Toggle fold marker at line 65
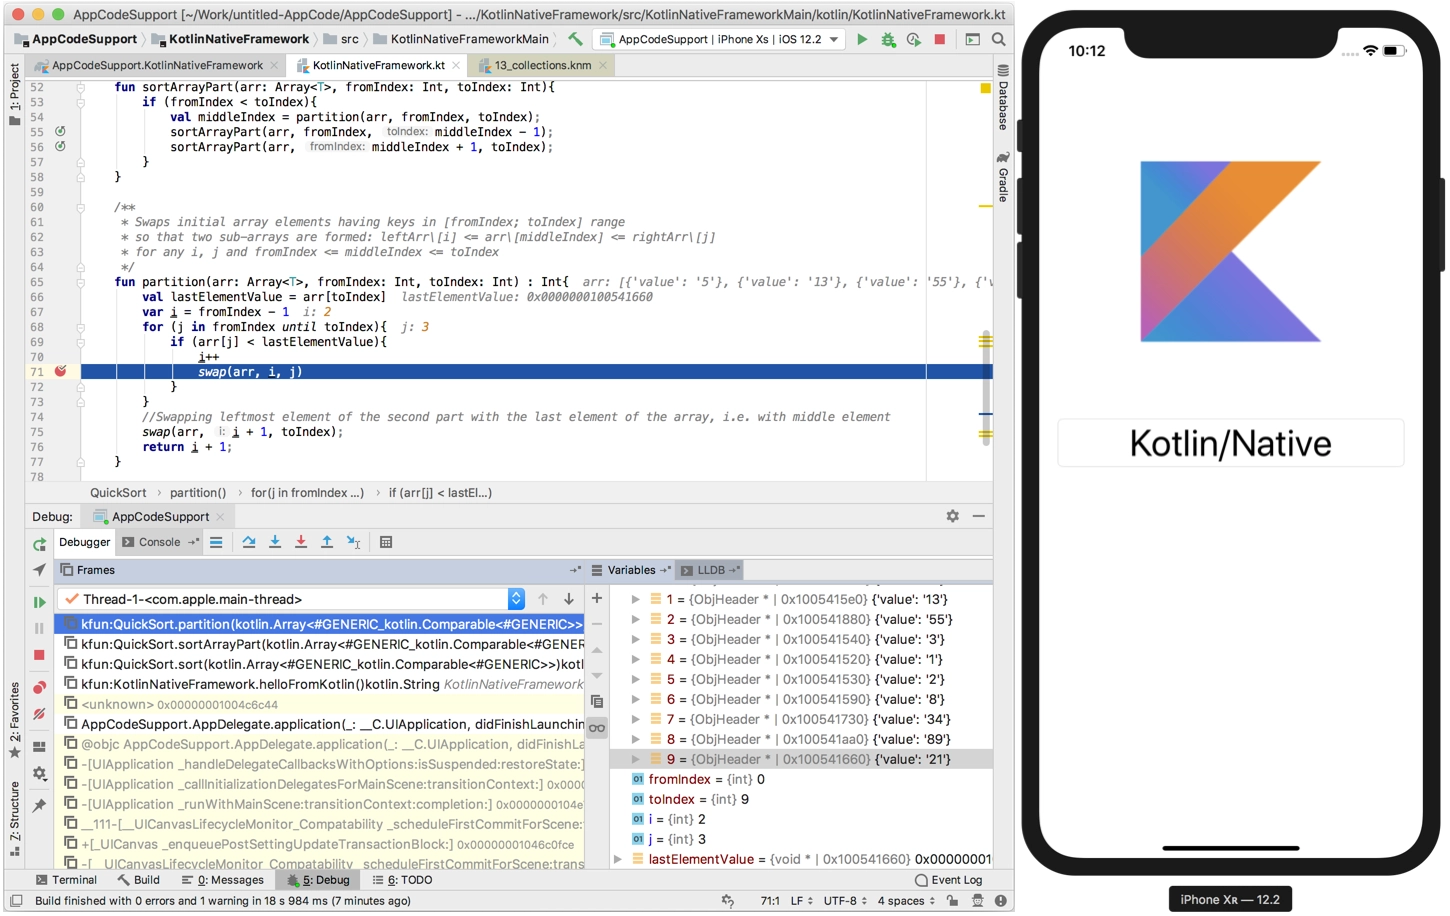Screen dimensions: 1450x916 (81, 282)
